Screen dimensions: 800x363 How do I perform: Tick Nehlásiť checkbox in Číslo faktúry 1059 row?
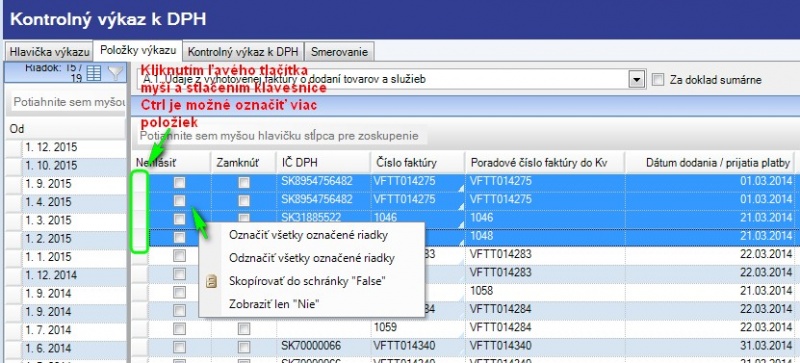[x=179, y=329]
